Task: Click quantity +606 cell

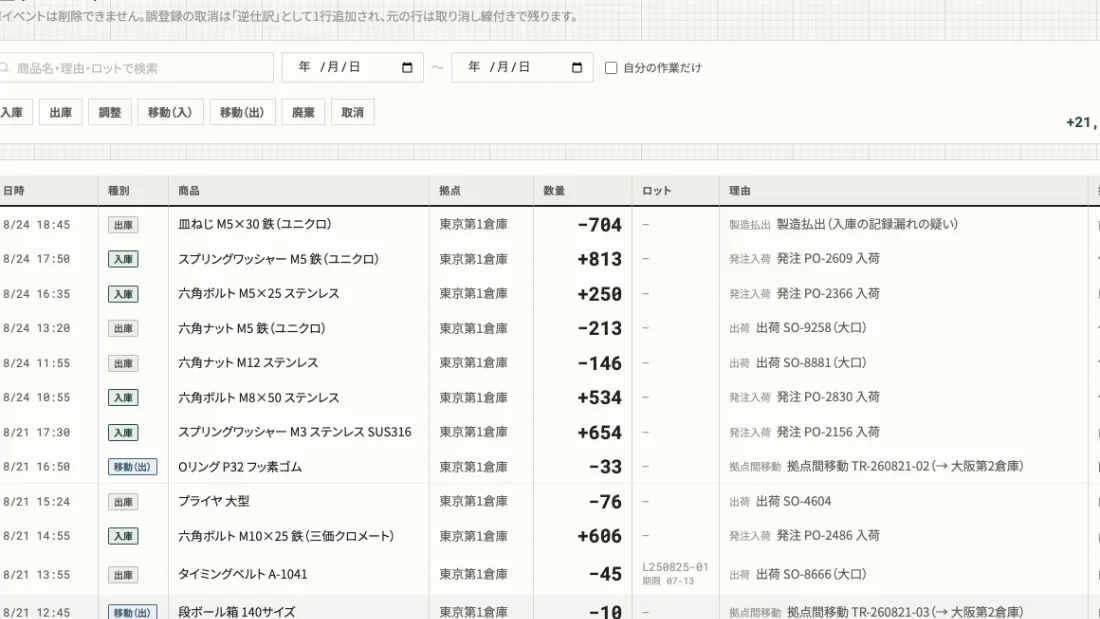Action: pos(600,536)
